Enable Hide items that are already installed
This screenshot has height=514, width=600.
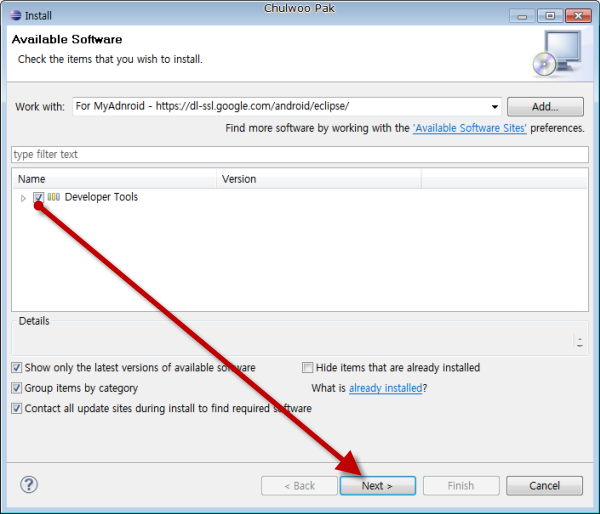tap(307, 368)
